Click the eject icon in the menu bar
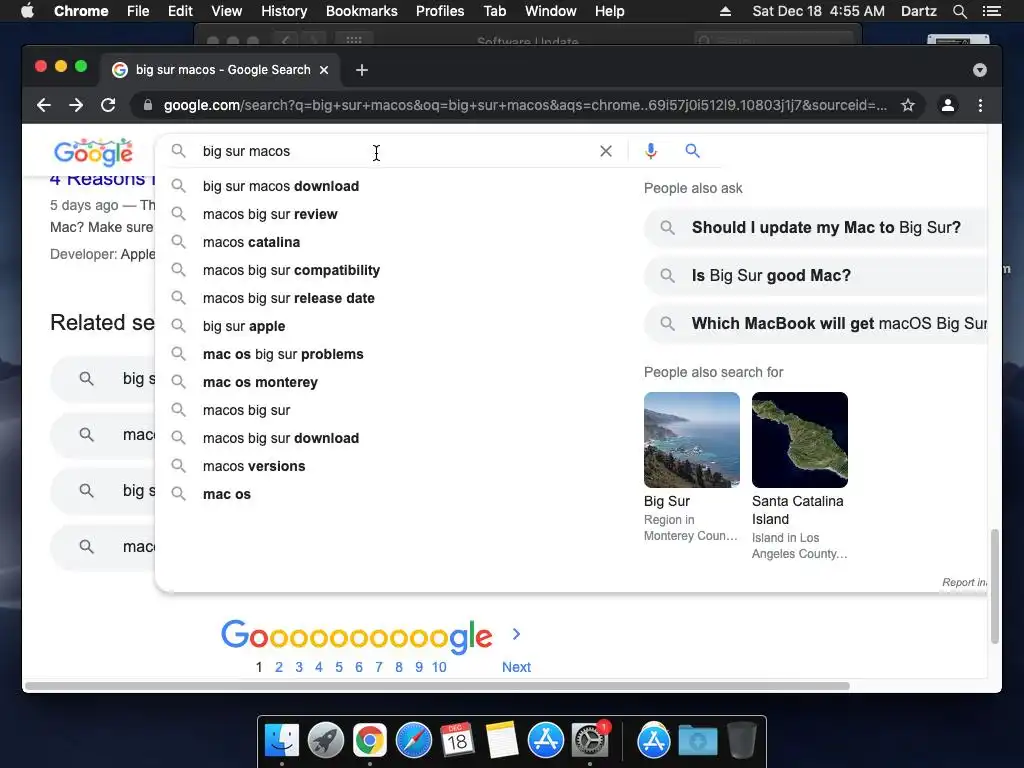The width and height of the screenshot is (1024, 768). pyautogui.click(x=725, y=11)
